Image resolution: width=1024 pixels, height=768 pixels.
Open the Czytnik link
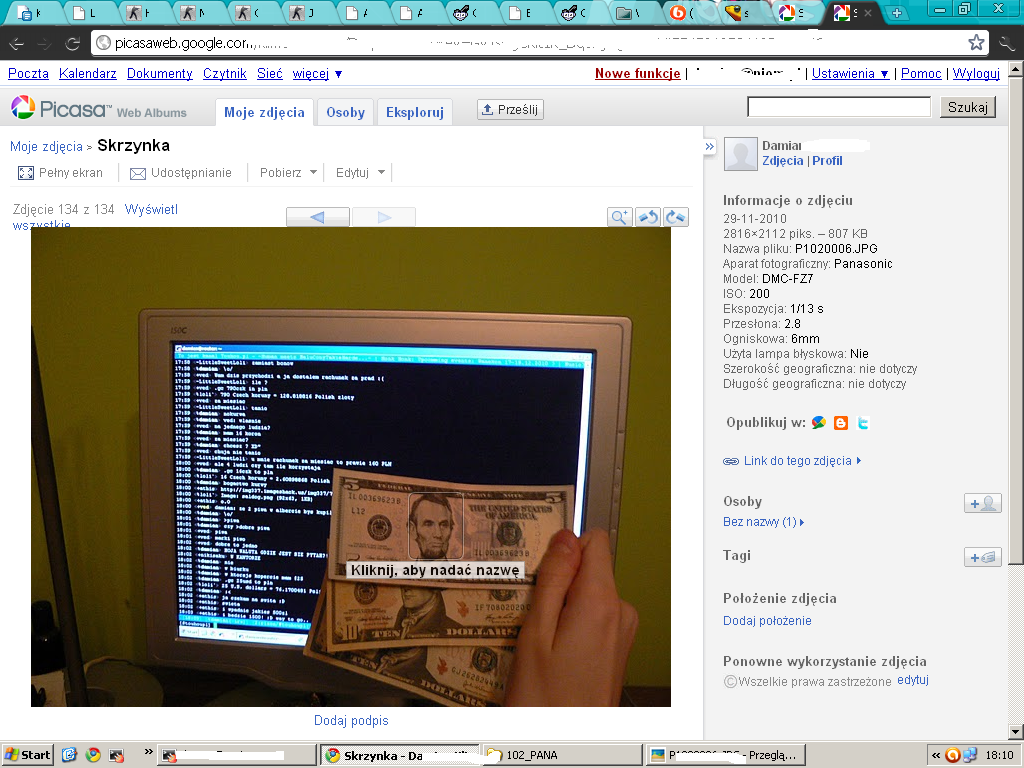[x=225, y=74]
